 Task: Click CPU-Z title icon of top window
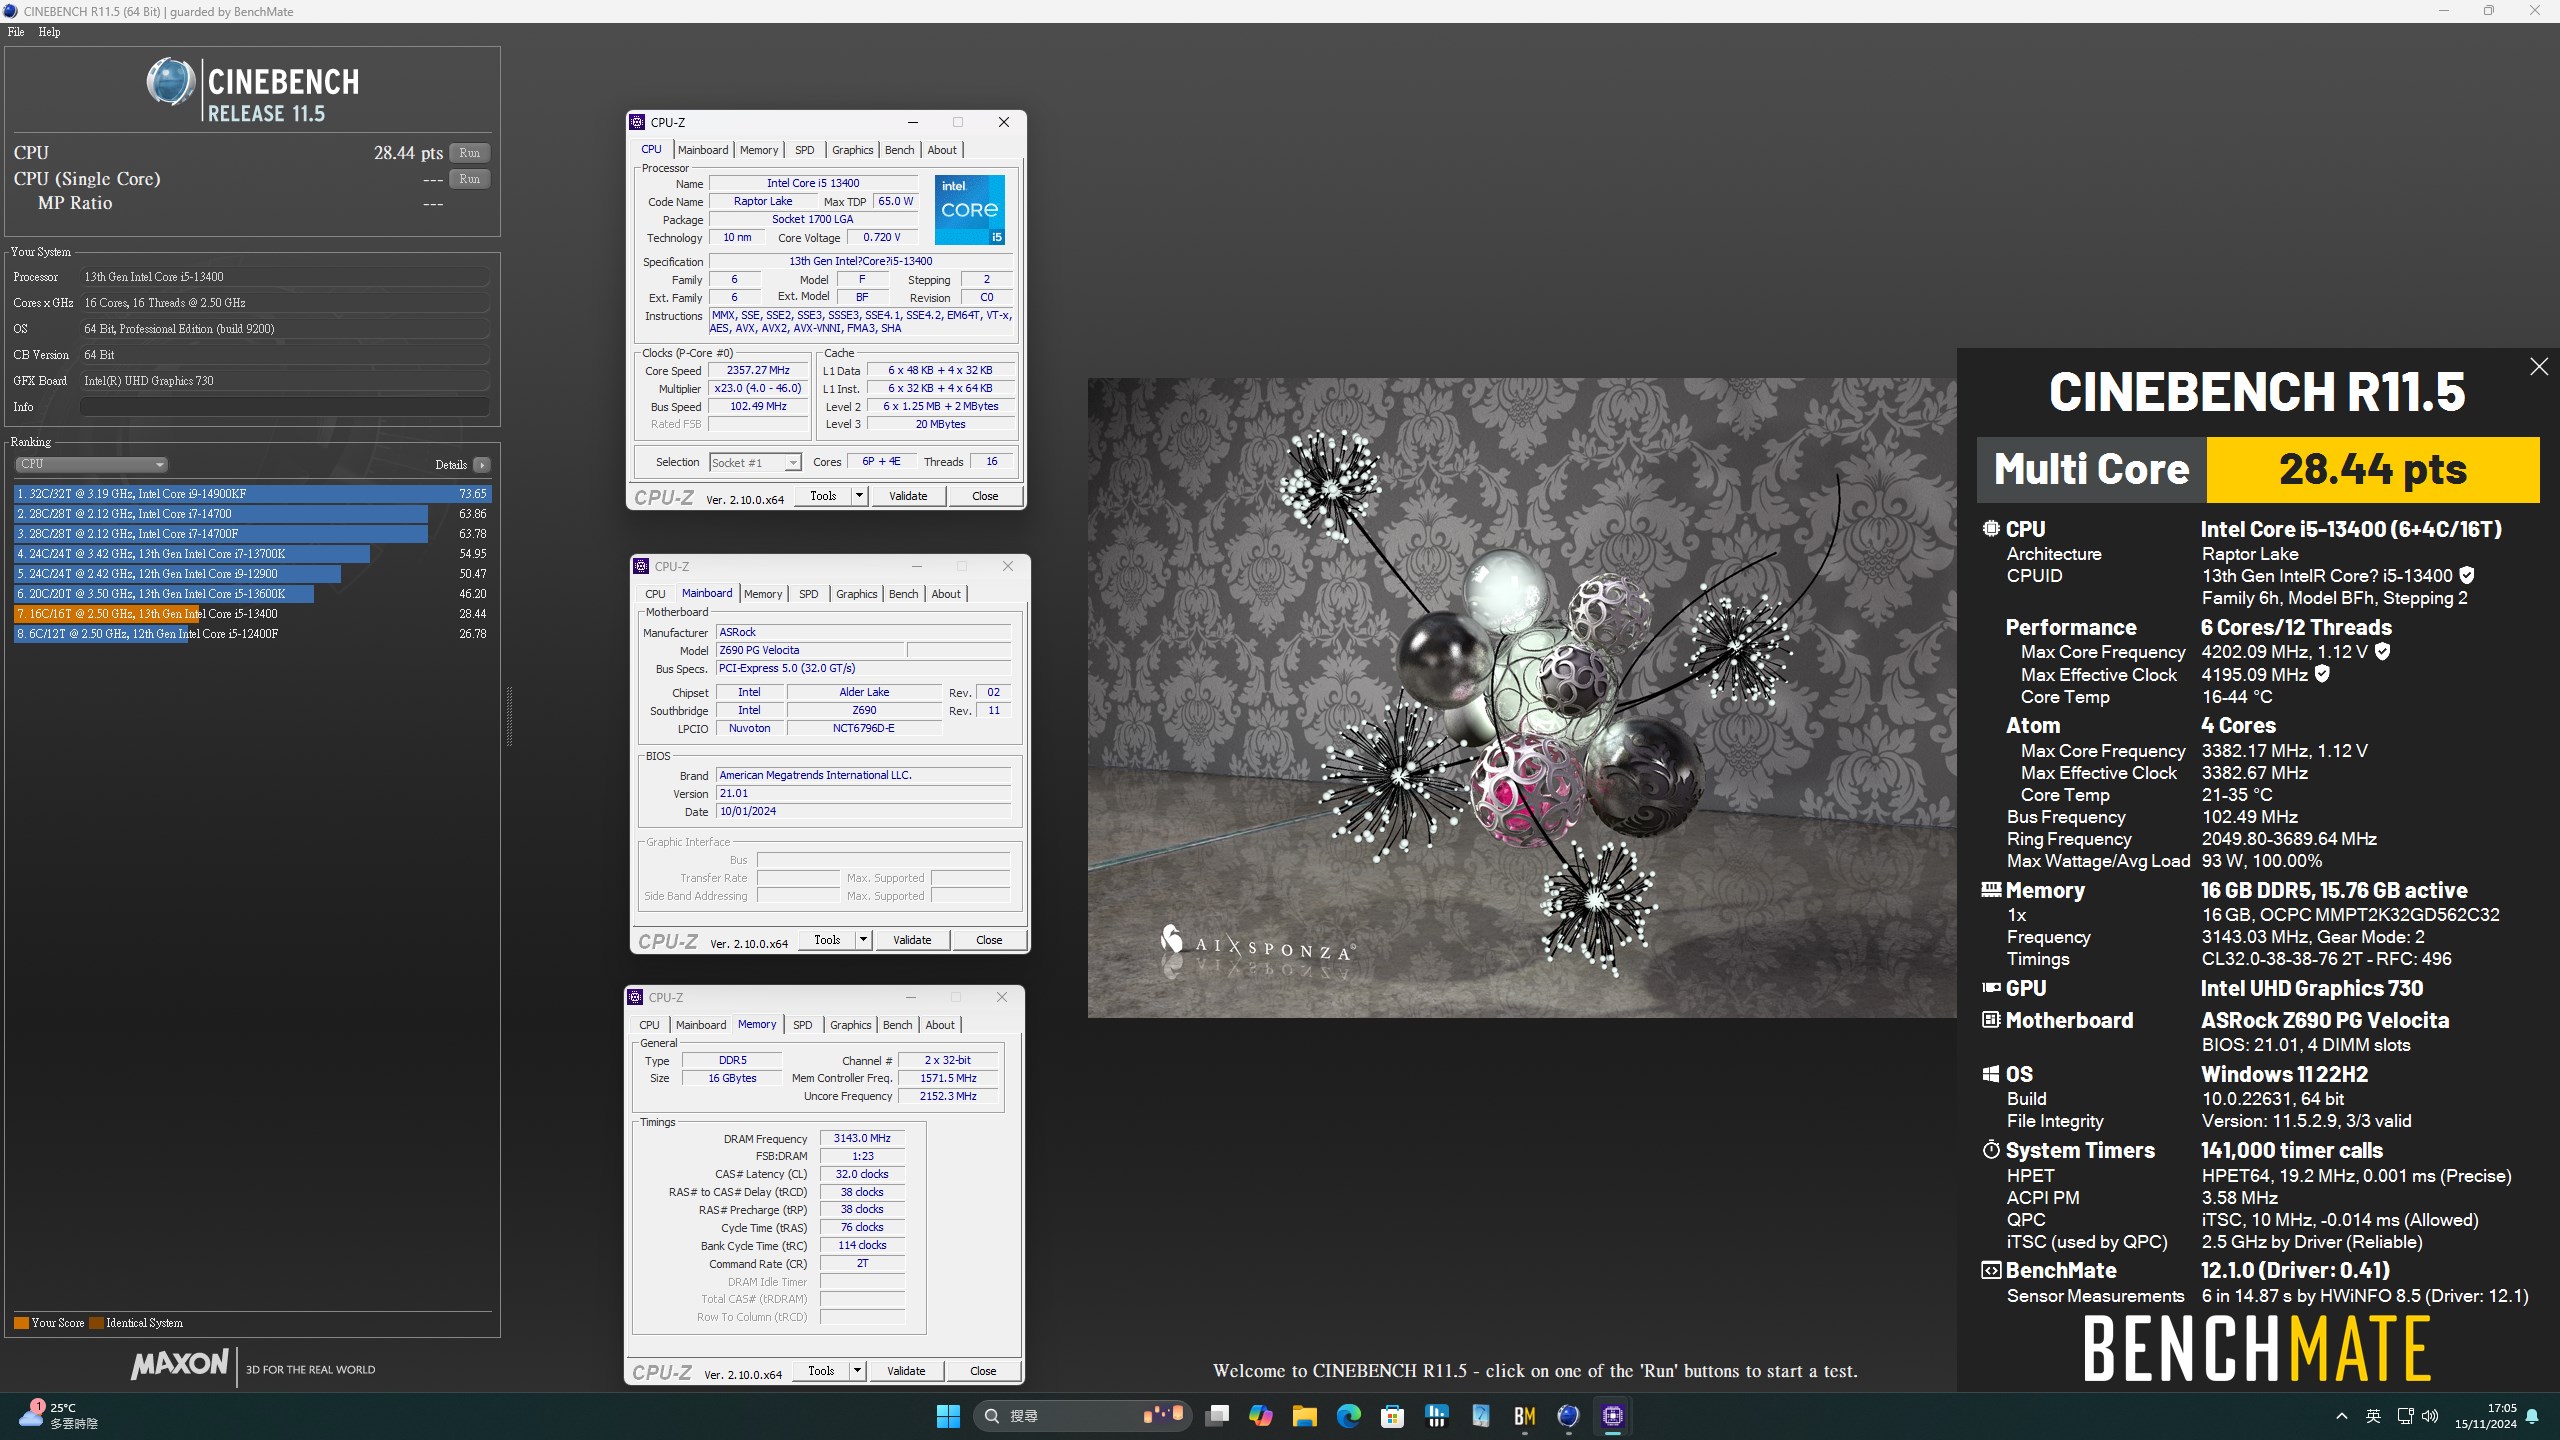[637, 122]
